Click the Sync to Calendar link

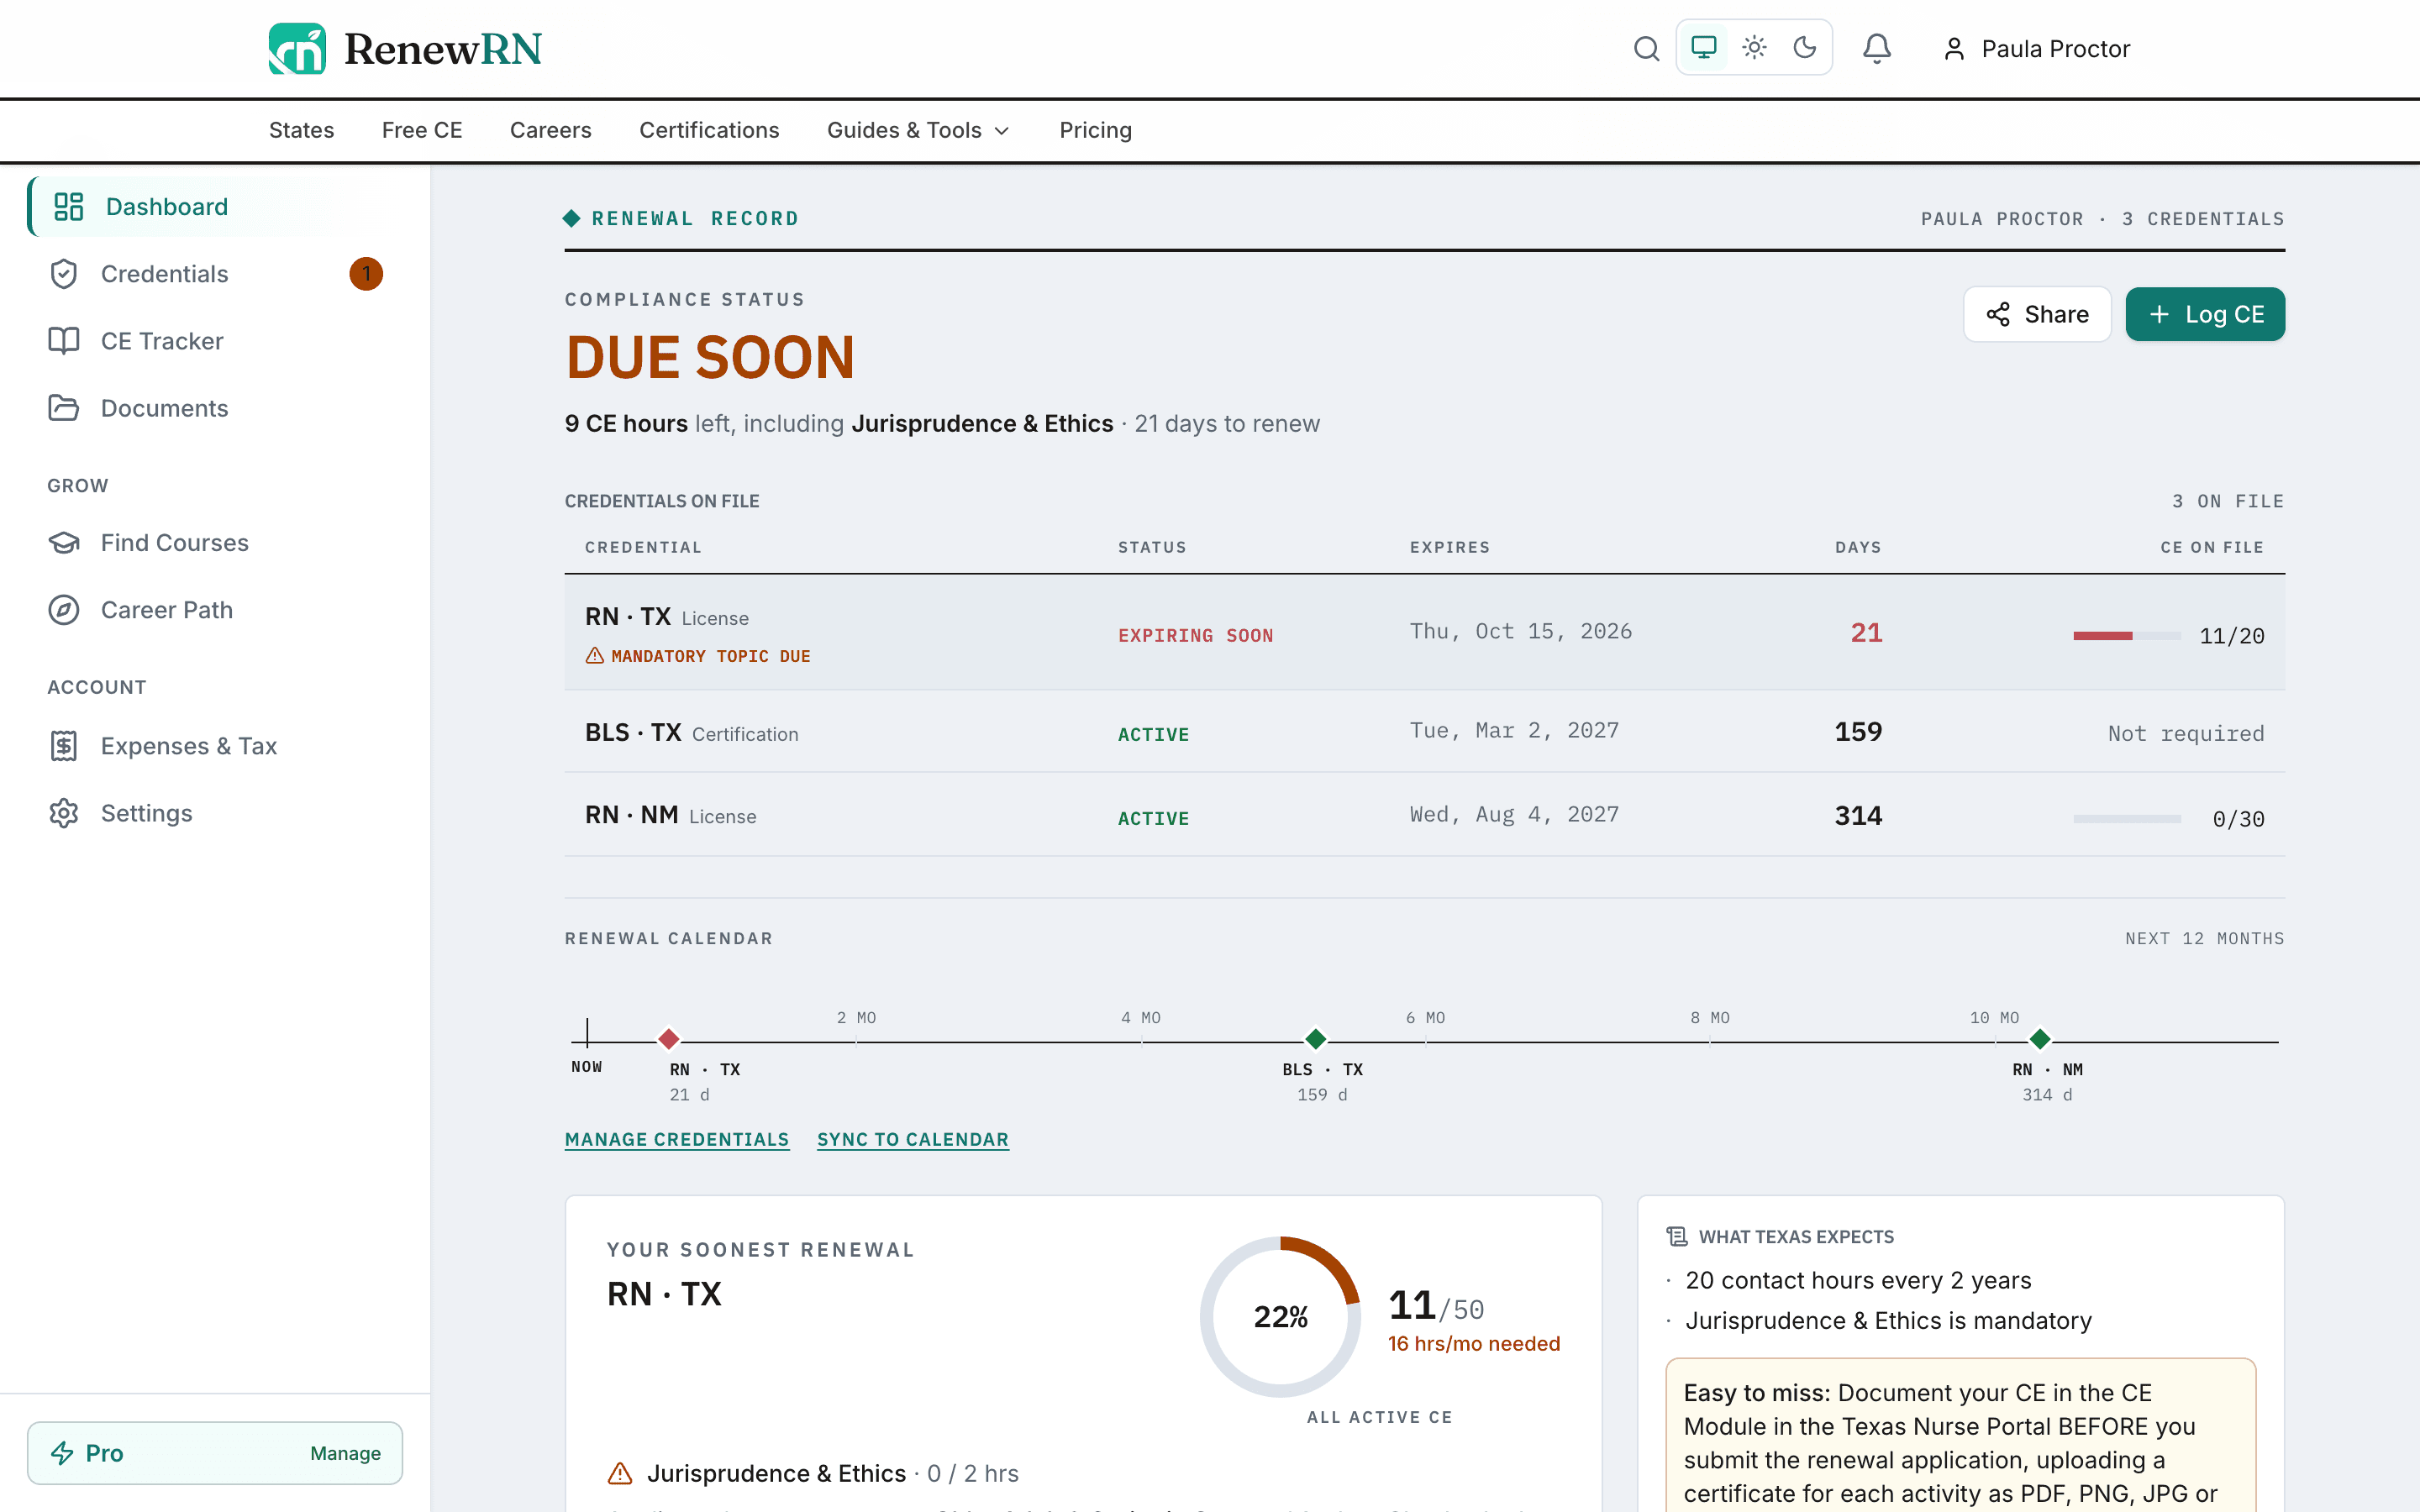pyautogui.click(x=913, y=1140)
